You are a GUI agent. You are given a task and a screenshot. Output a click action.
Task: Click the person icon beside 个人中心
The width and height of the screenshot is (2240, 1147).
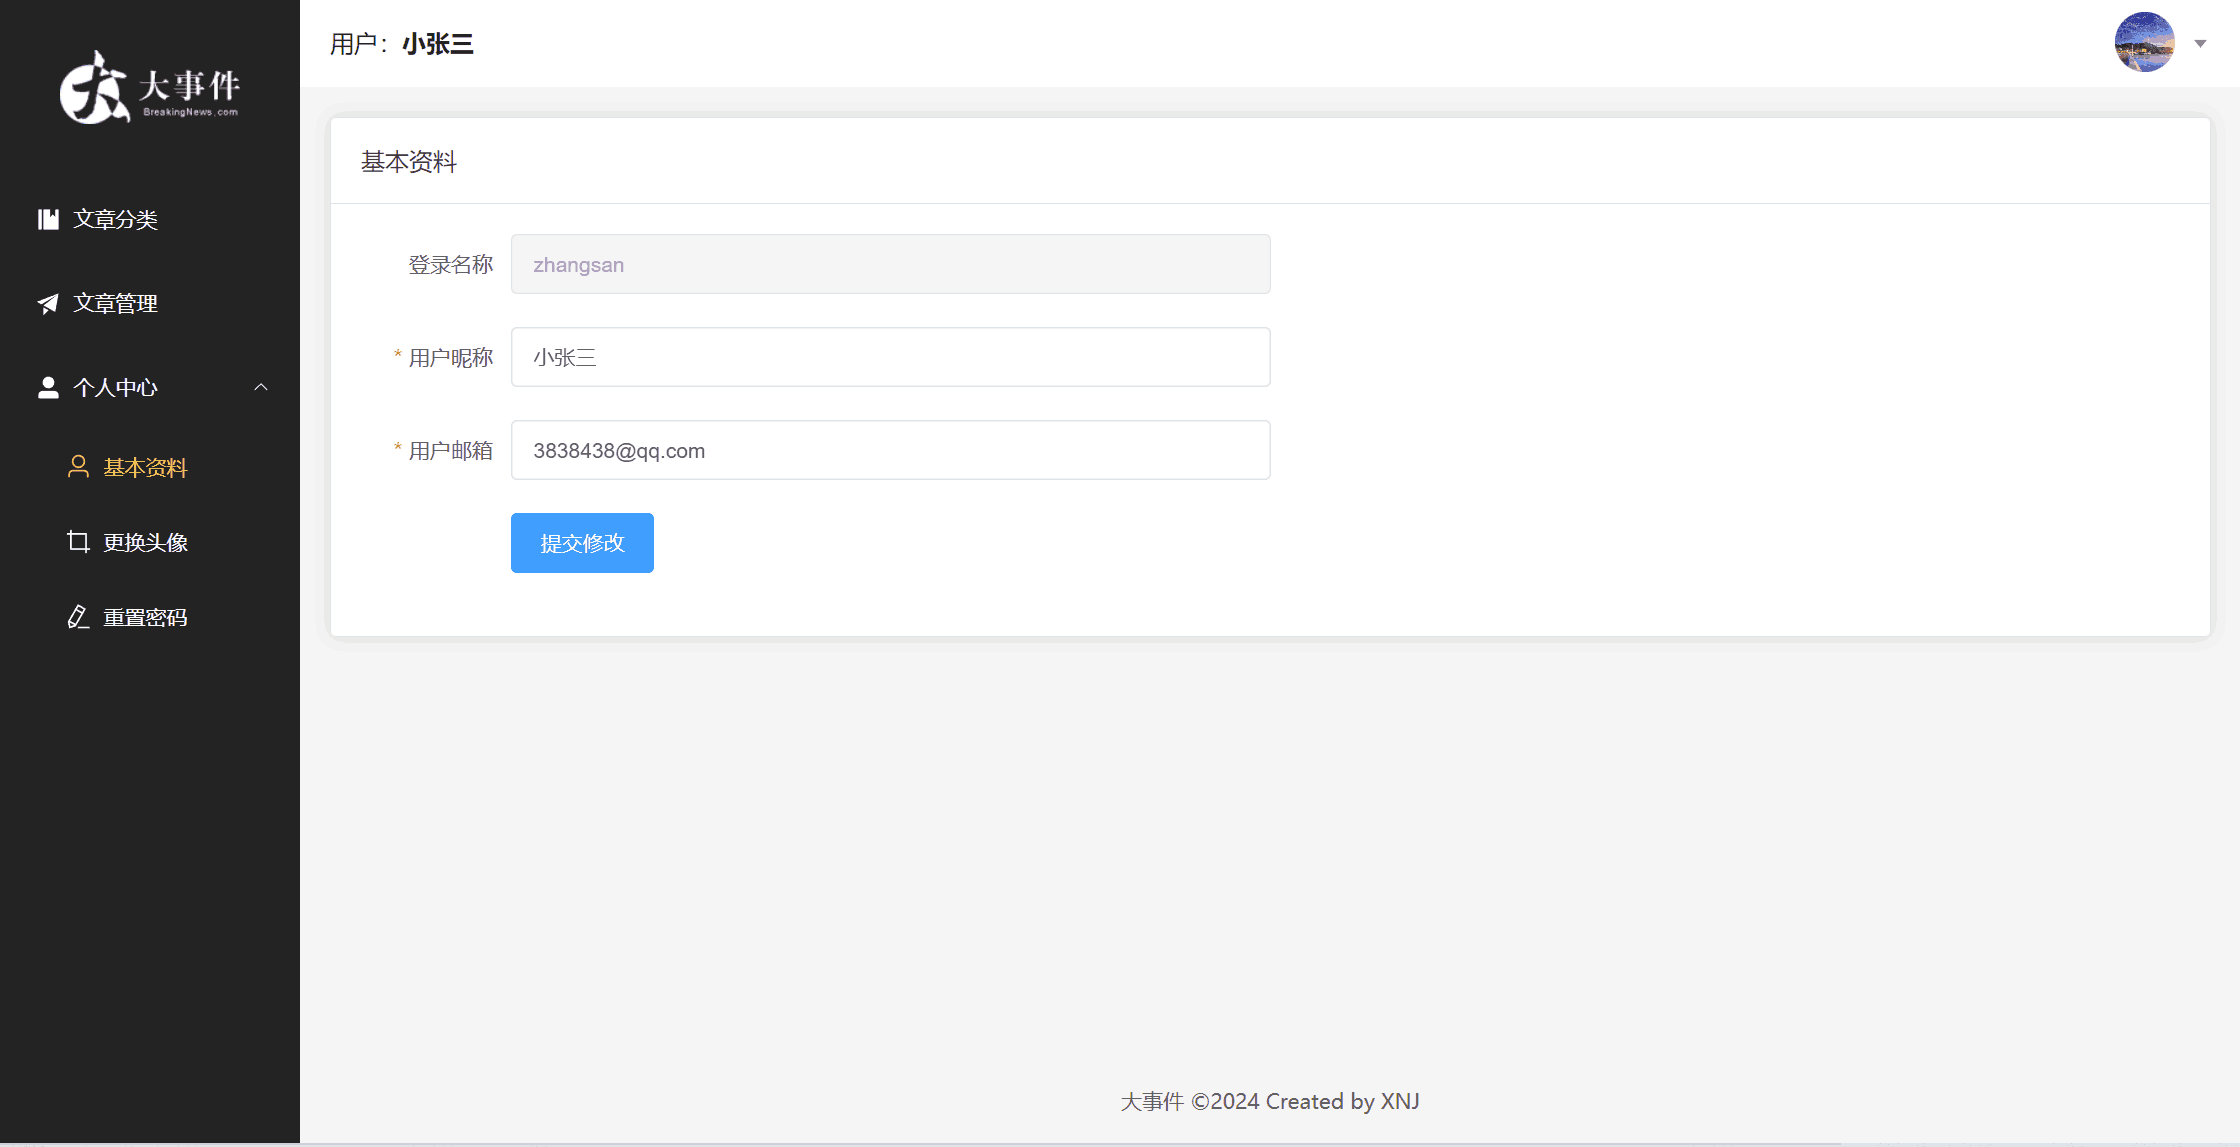48,387
